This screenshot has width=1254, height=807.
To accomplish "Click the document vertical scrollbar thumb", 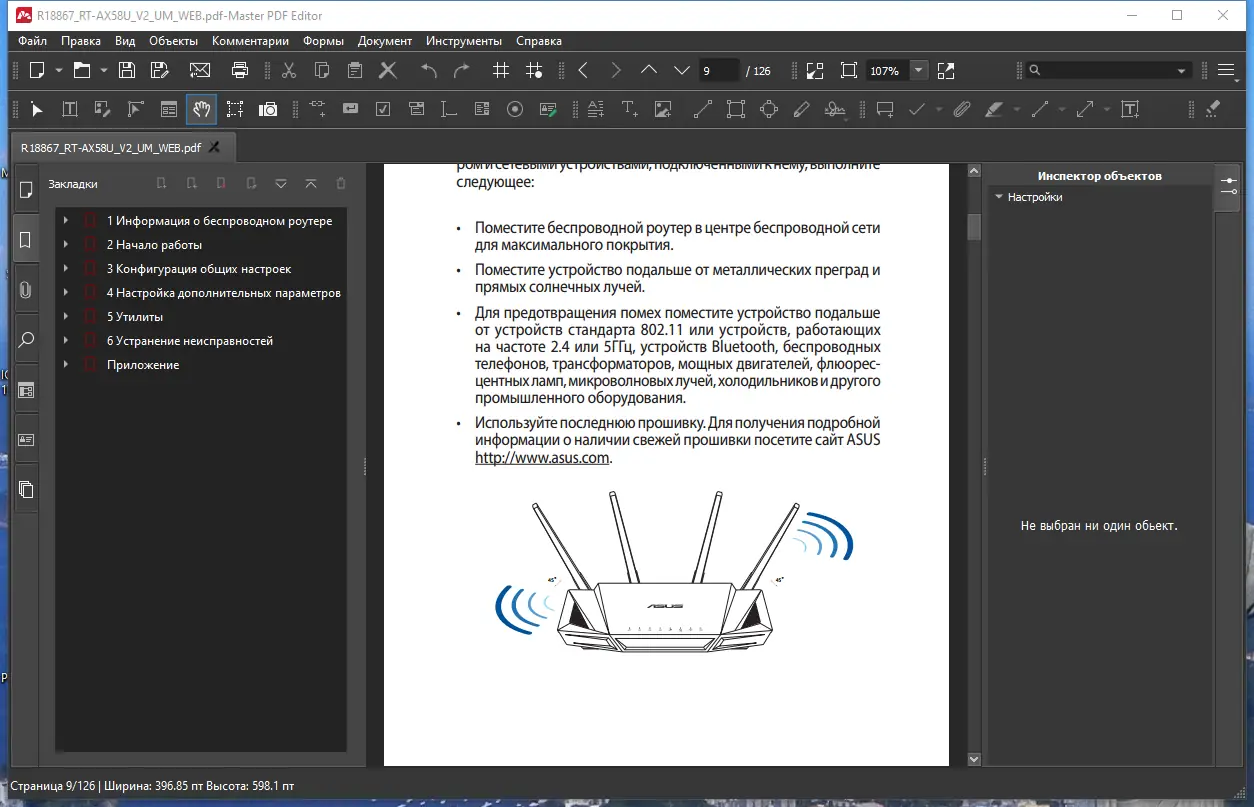I will click(974, 227).
